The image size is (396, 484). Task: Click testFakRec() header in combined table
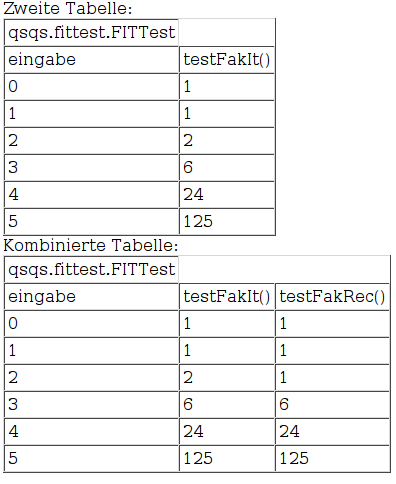[332, 297]
